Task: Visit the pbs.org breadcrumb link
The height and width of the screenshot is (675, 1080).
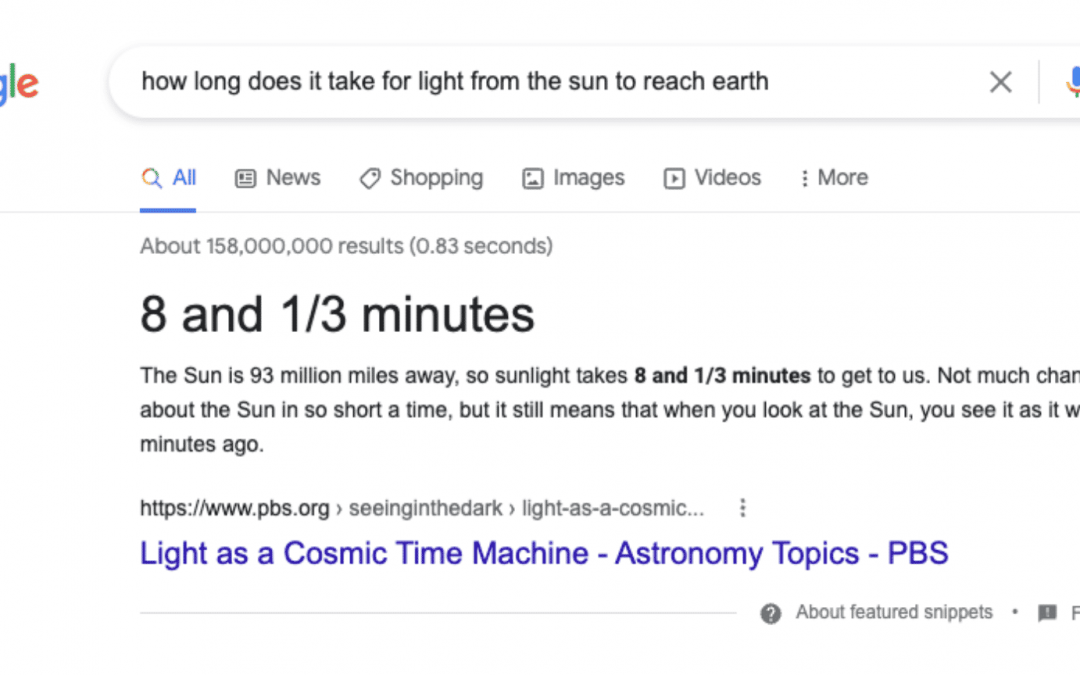Action: [235, 508]
